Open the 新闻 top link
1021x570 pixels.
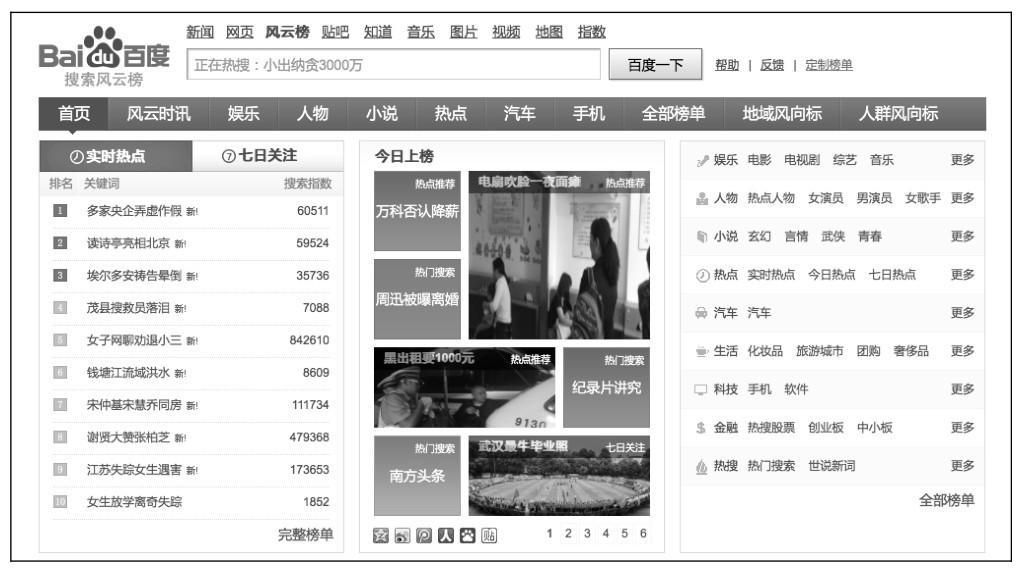click(x=200, y=32)
